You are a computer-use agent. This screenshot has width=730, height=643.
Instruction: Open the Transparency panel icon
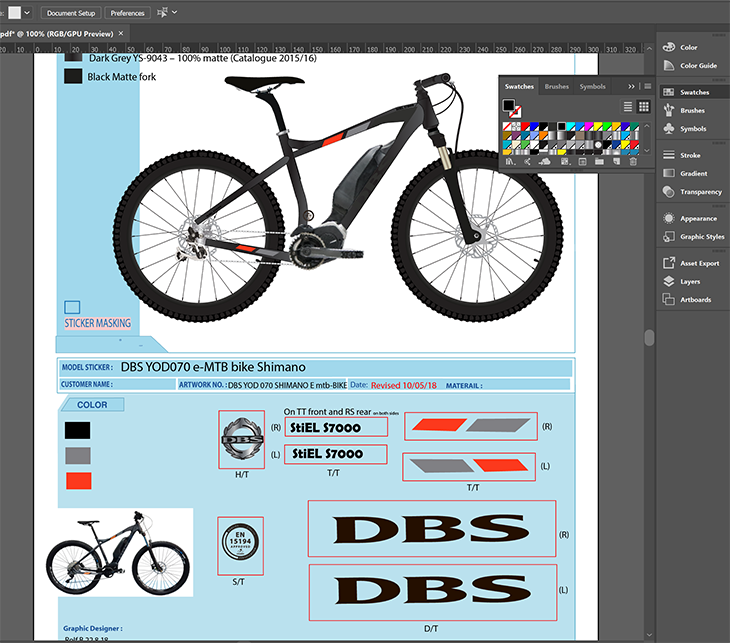coord(669,191)
